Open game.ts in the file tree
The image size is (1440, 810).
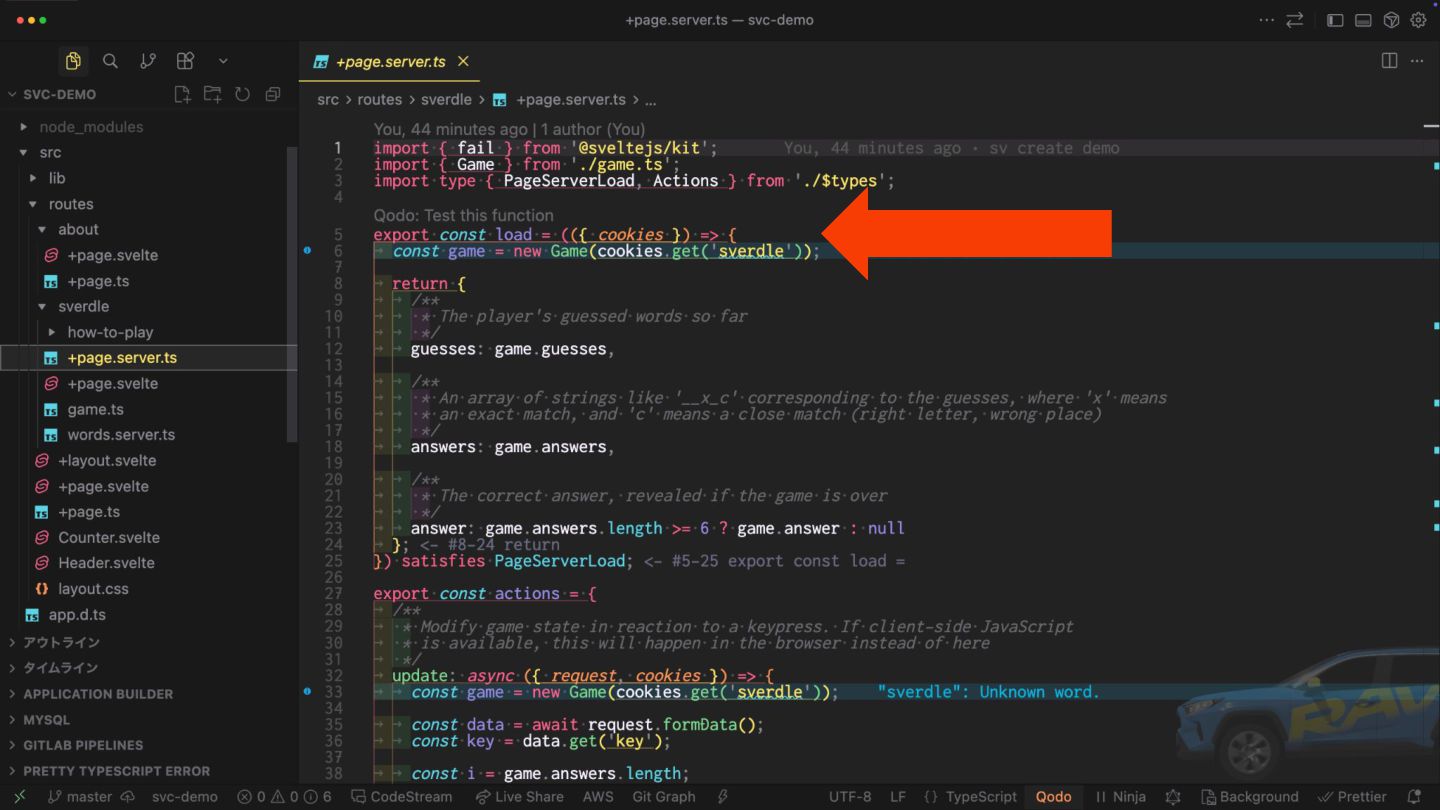point(95,409)
